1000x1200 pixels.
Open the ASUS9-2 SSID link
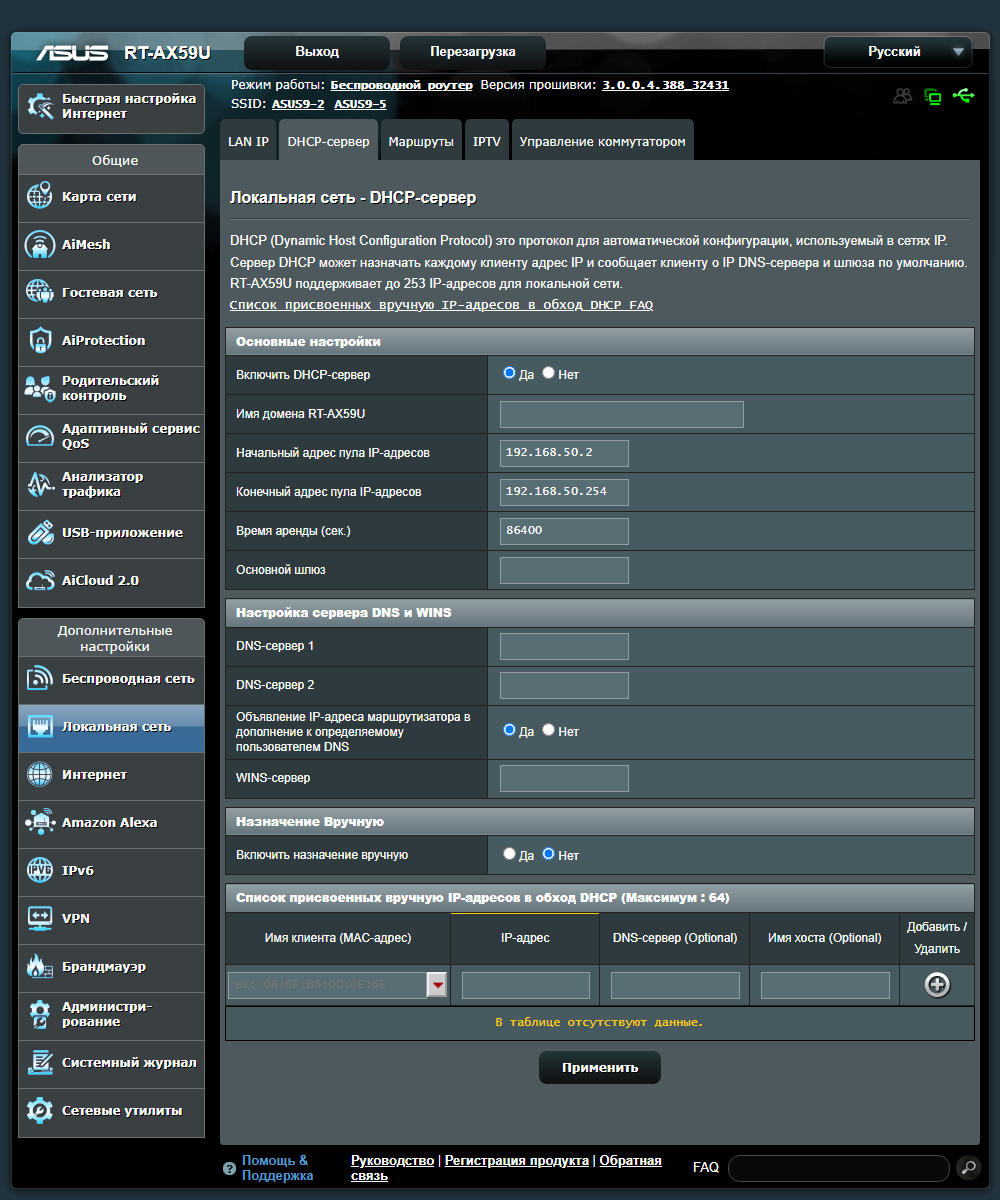click(298, 104)
